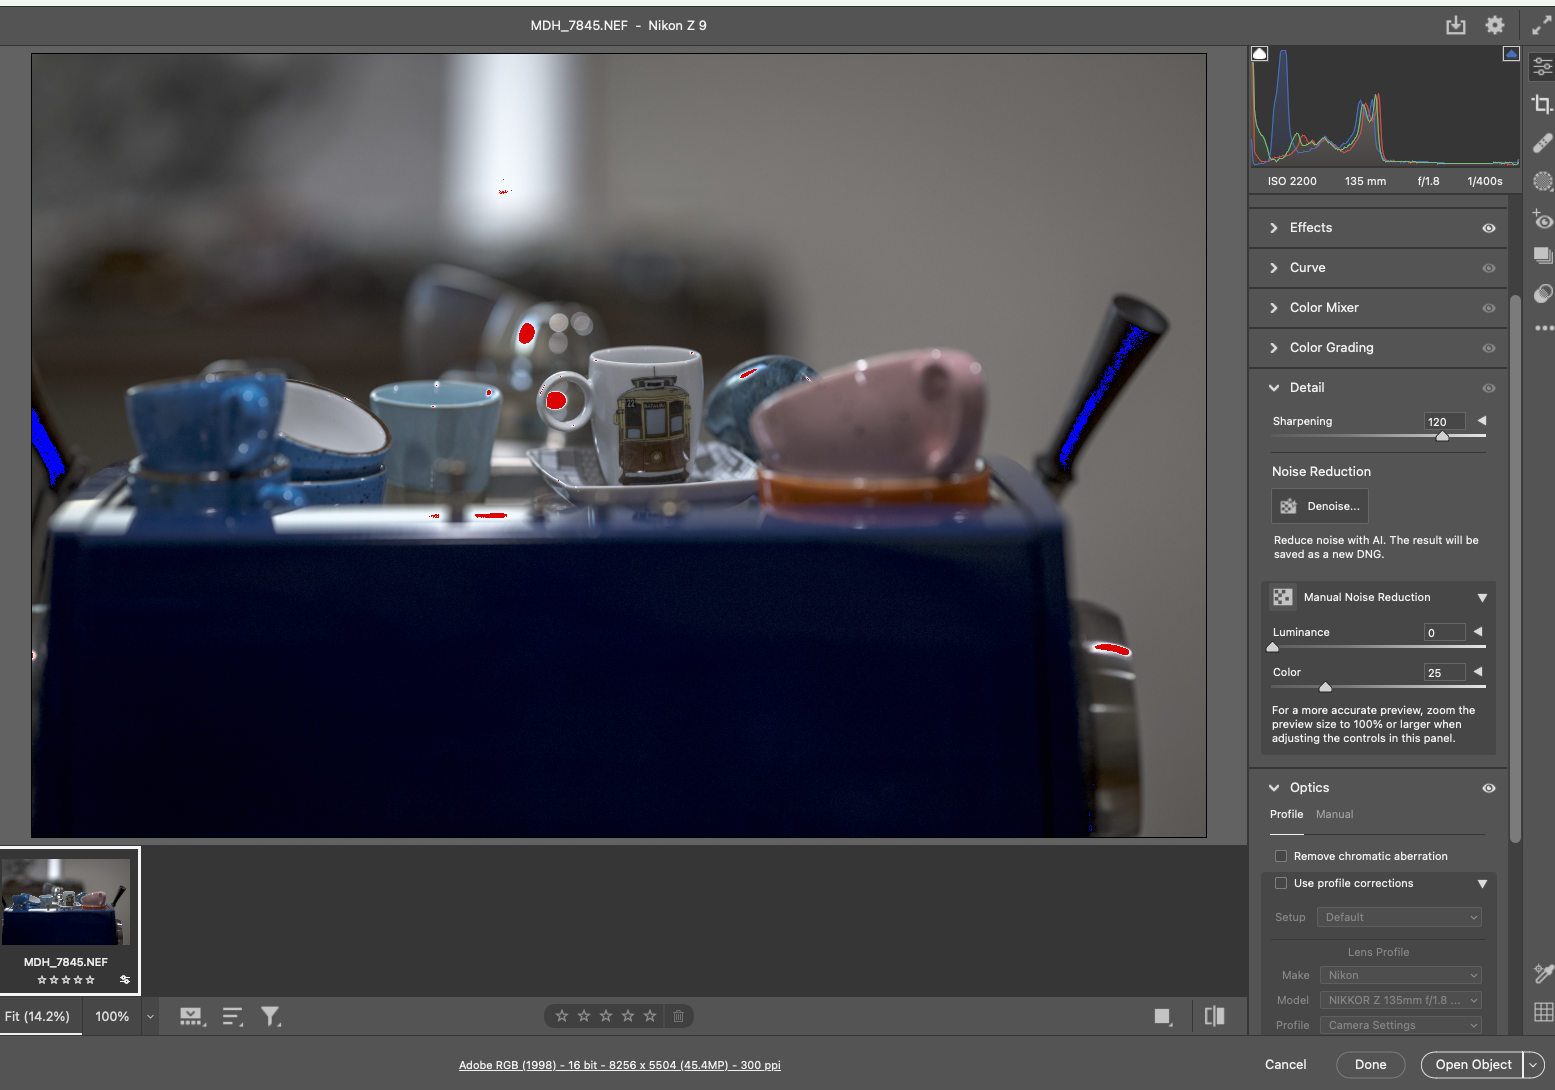This screenshot has width=1555, height=1090.
Task: Expand the Effects panel
Action: (x=1274, y=228)
